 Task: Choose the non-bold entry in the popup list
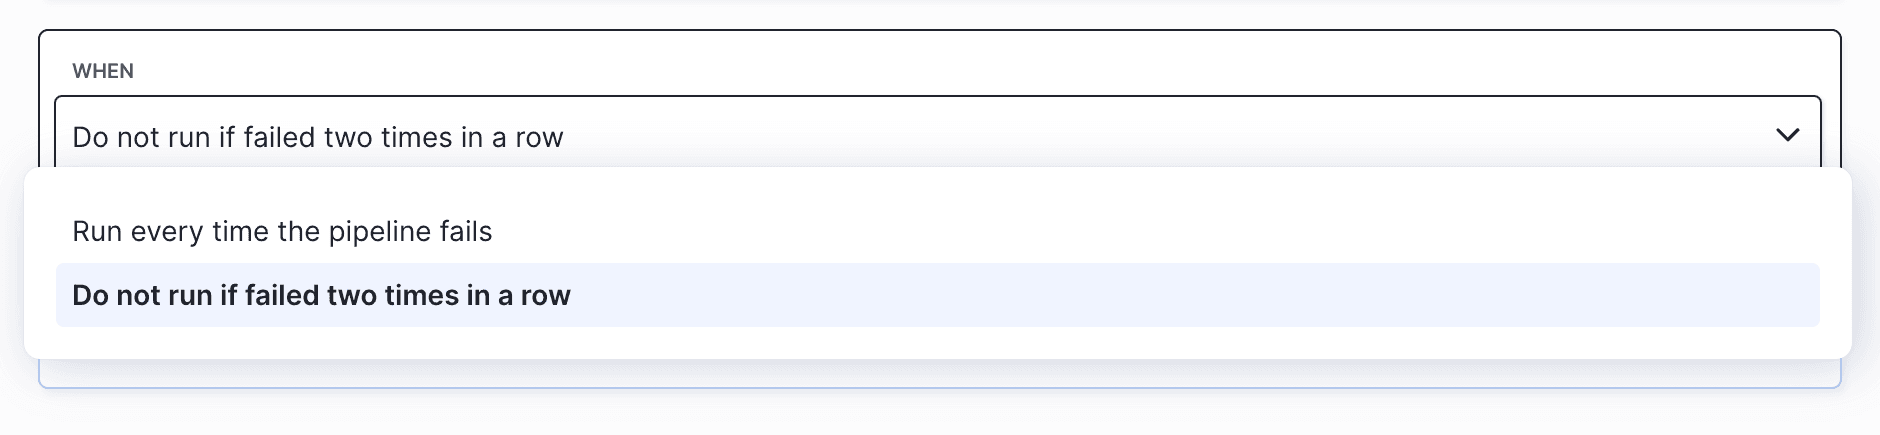tap(282, 232)
